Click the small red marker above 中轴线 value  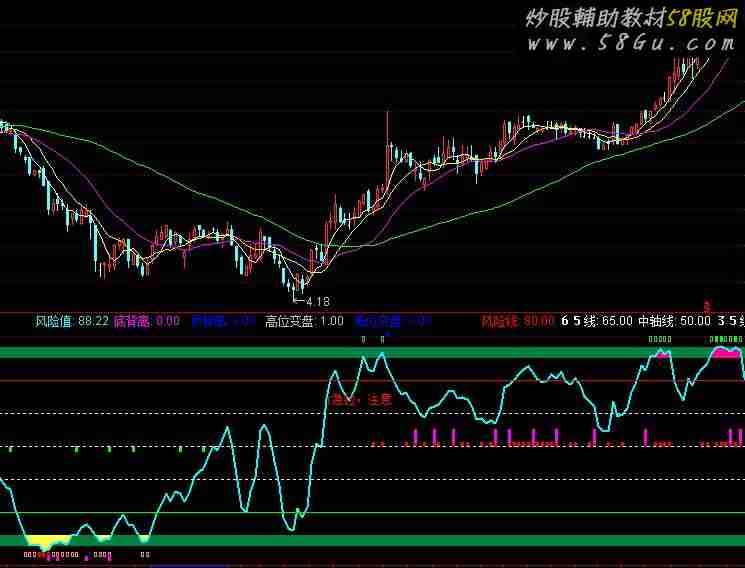706,305
